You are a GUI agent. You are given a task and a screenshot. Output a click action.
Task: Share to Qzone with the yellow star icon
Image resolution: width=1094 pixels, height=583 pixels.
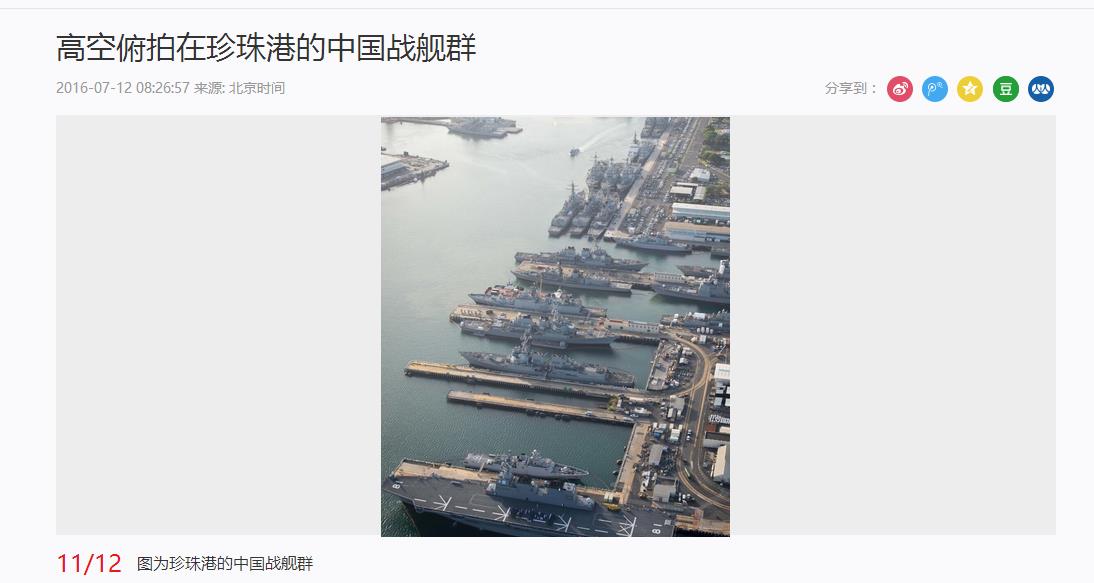click(x=970, y=89)
